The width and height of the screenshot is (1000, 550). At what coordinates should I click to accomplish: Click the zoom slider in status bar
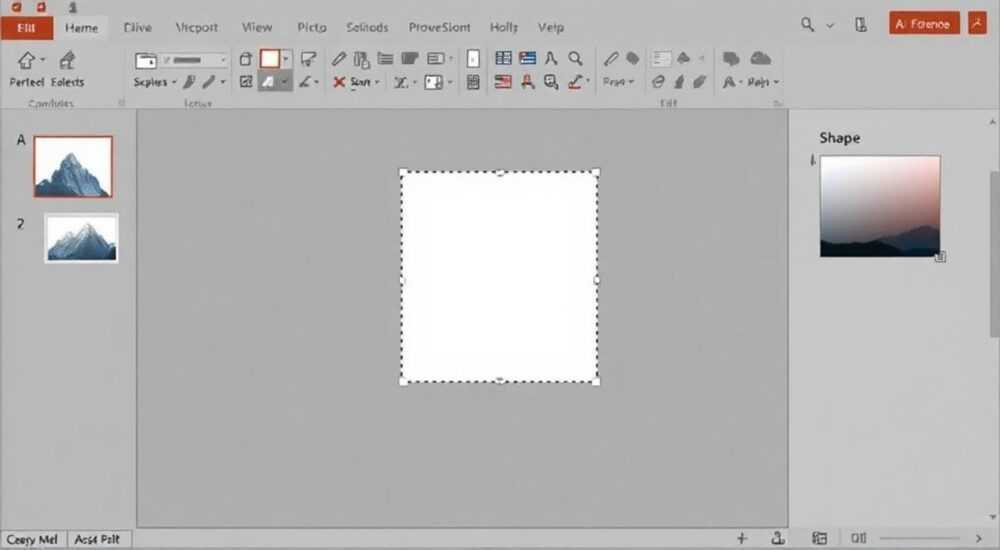click(x=919, y=539)
